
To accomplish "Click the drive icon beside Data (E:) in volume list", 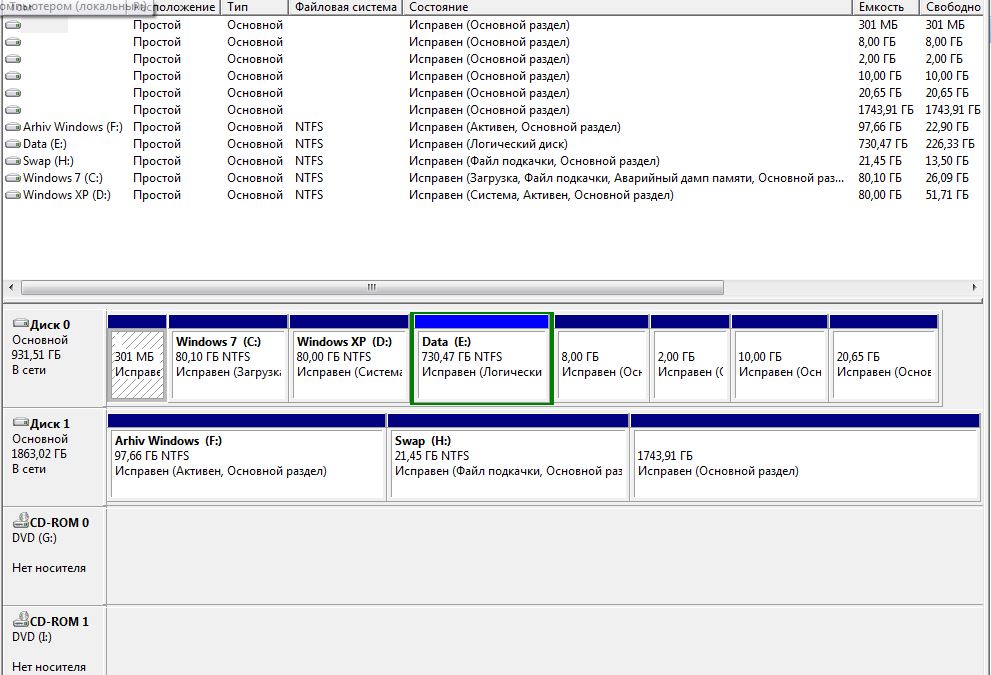I will 13,144.
